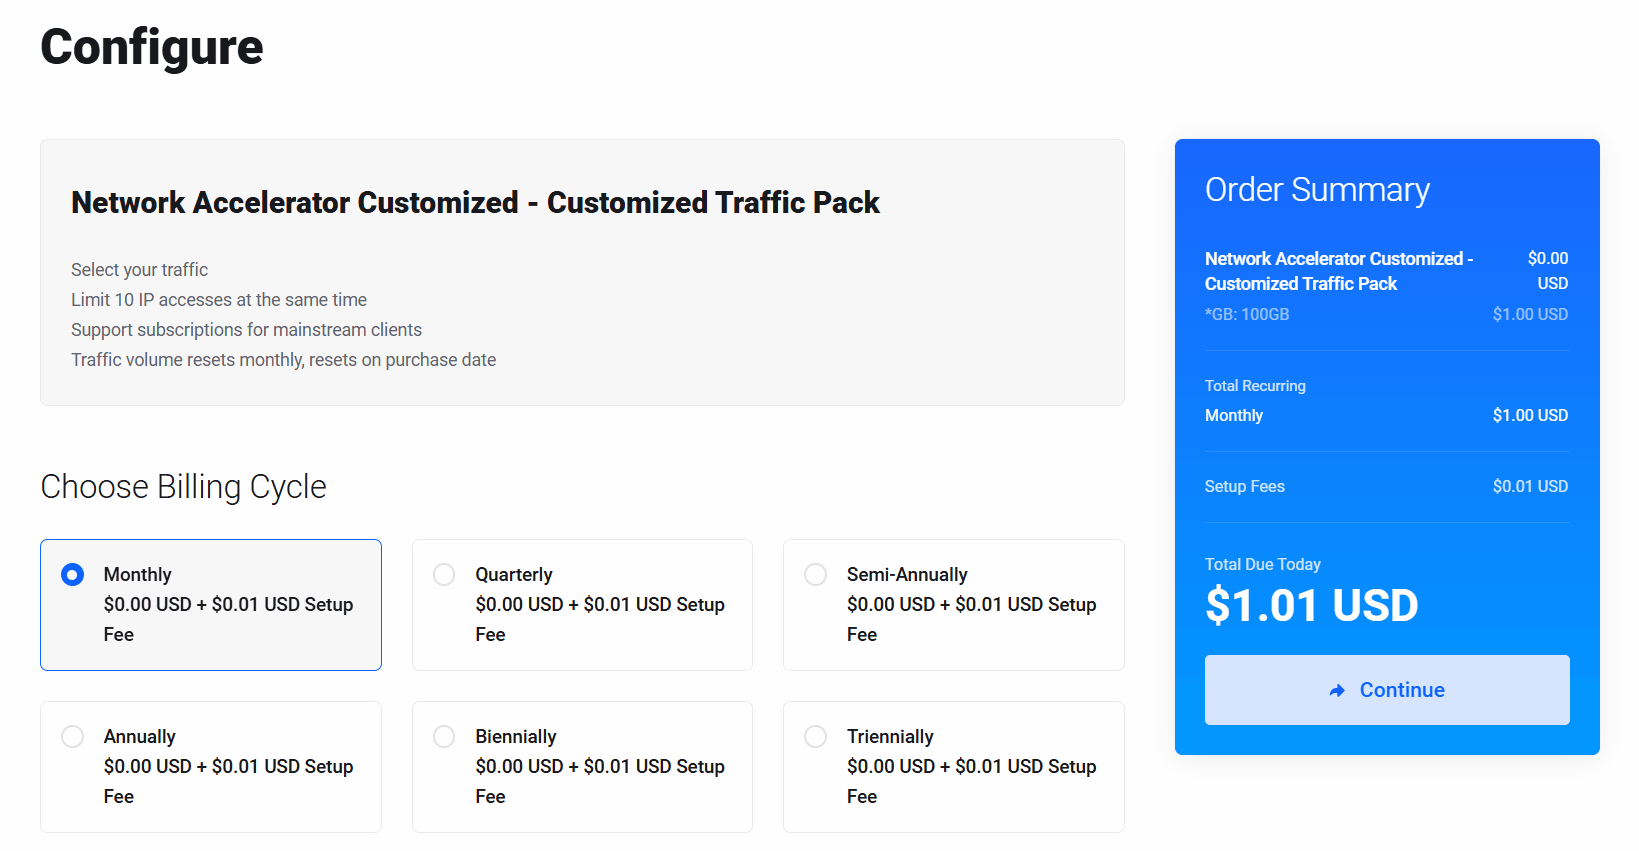1639x851 pixels.
Task: Click the Network Accelerator Customized card title
Action: click(x=475, y=203)
